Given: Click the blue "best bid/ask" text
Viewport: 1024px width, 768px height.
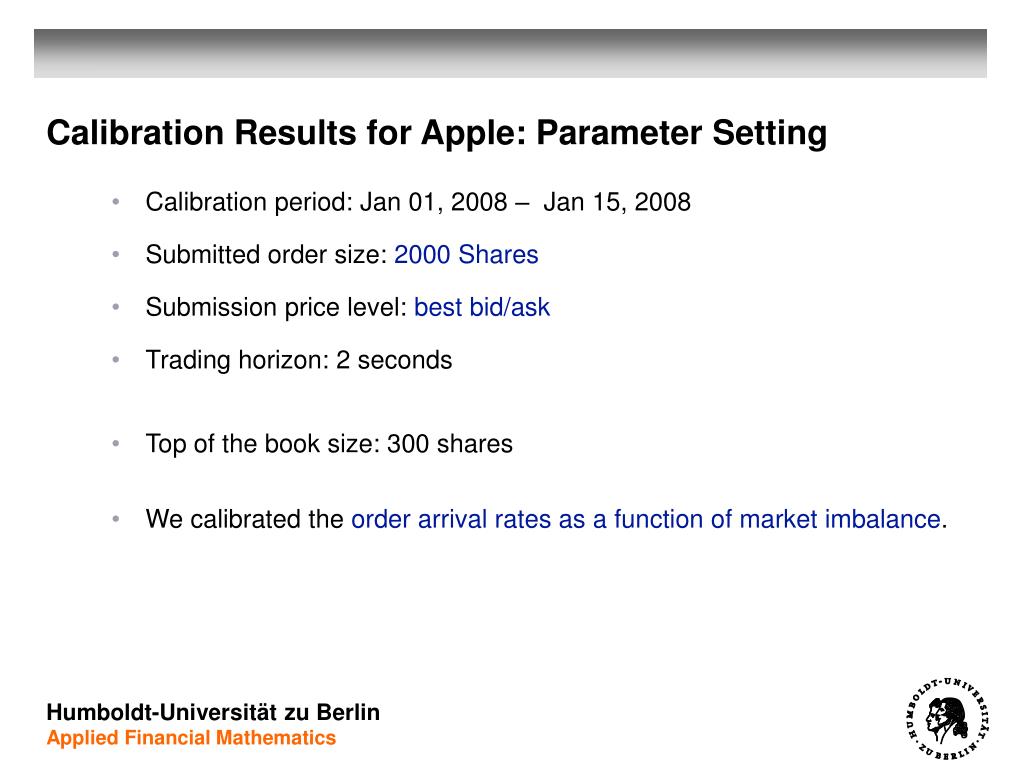Looking at the screenshot, I should pos(482,308).
